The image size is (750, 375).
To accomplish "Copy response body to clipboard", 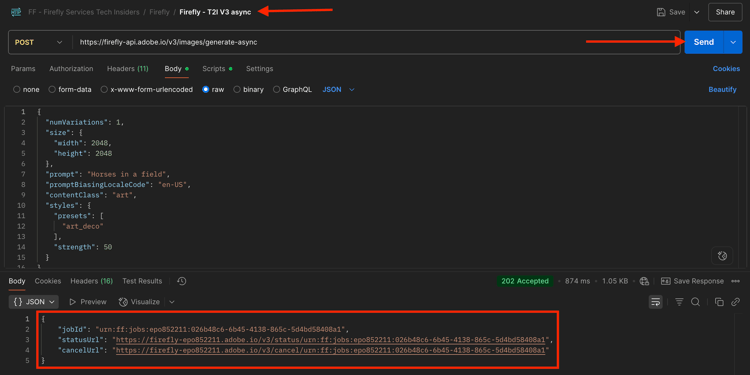I will point(719,302).
